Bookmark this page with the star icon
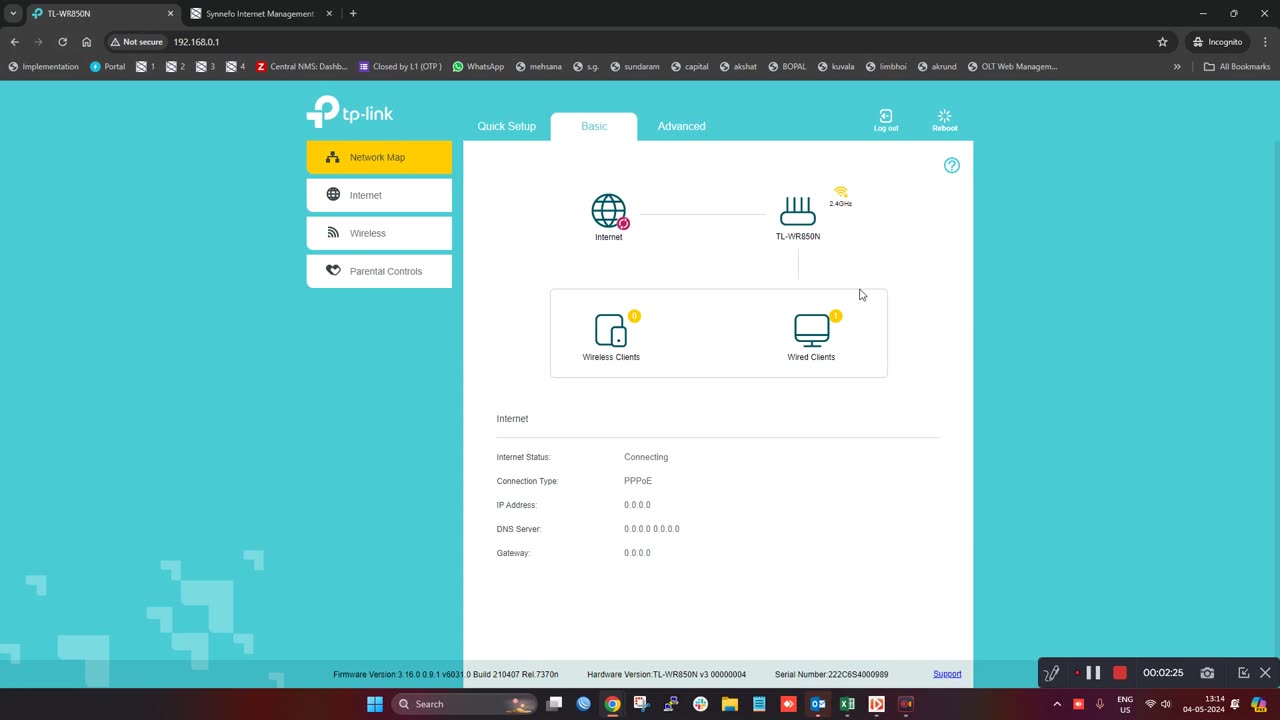The width and height of the screenshot is (1280, 720). click(1162, 42)
